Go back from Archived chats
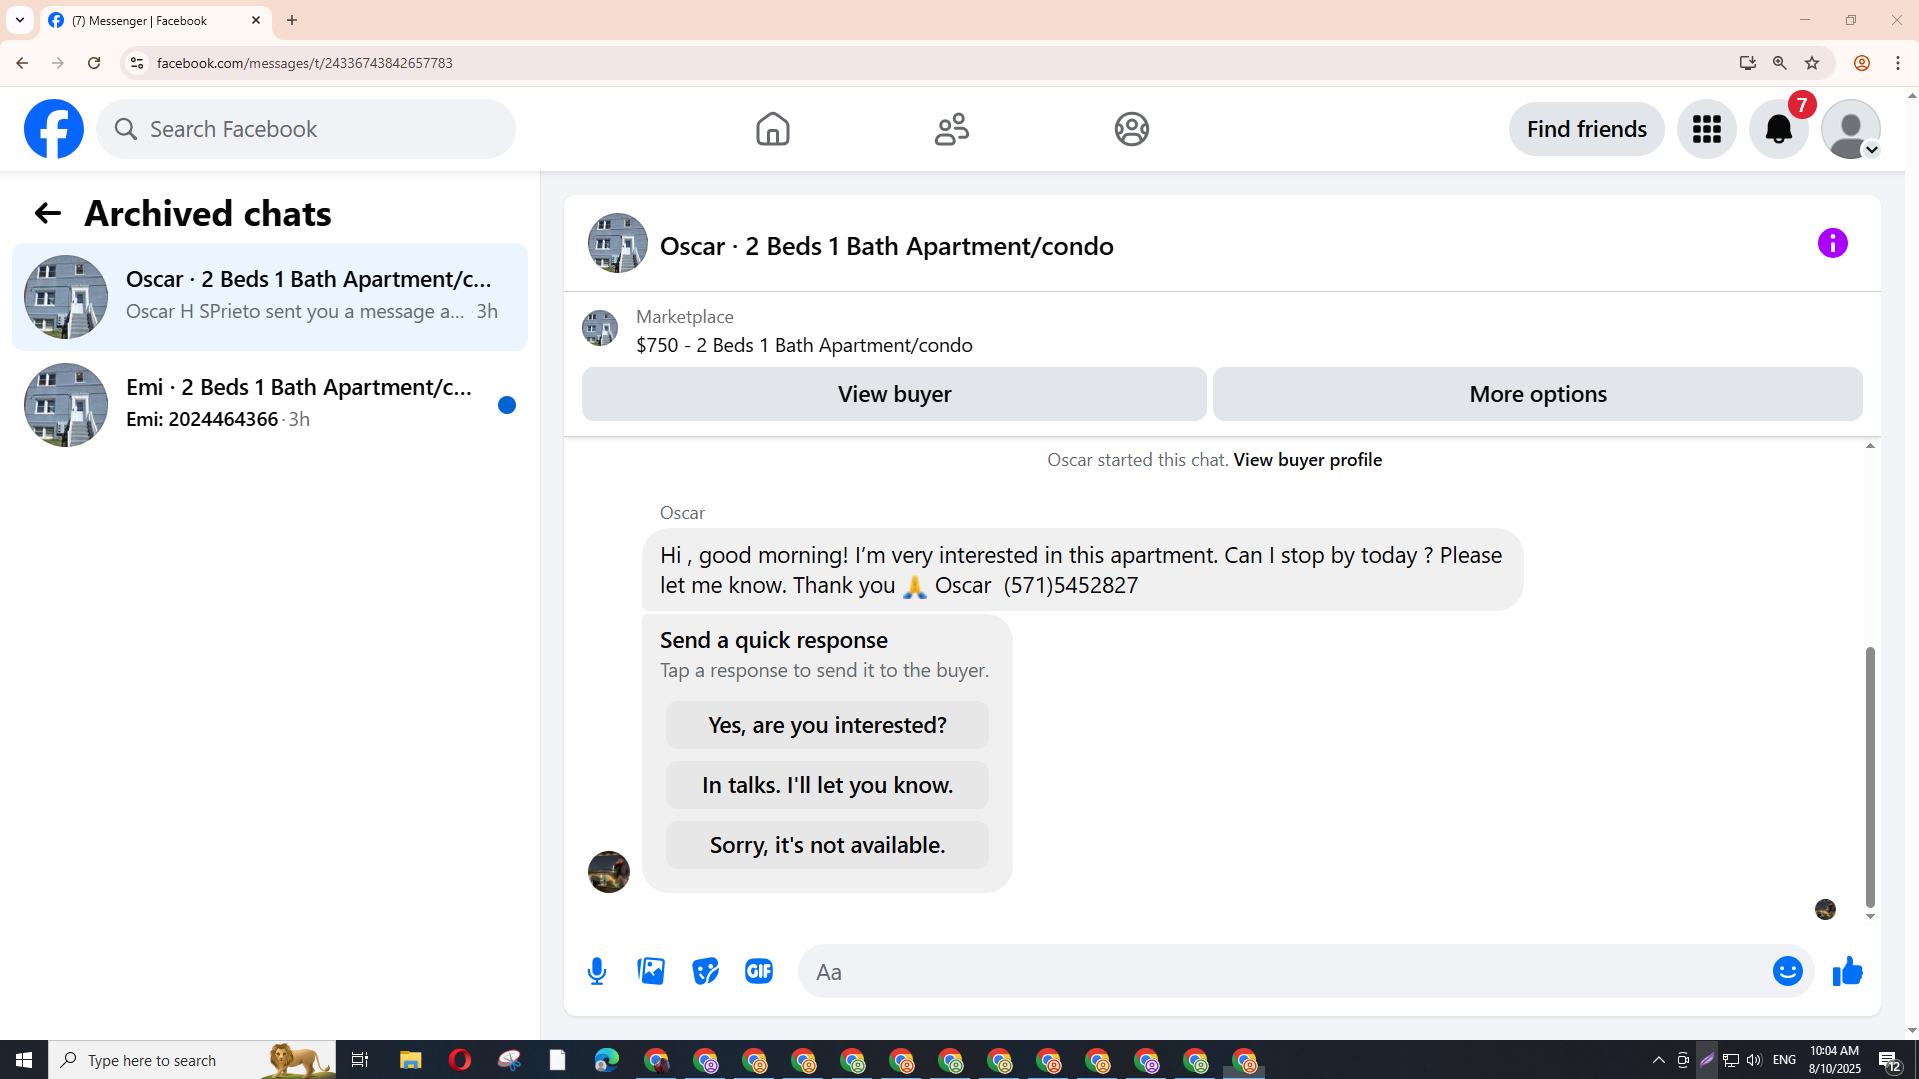Image resolution: width=1919 pixels, height=1079 pixels. 47,213
